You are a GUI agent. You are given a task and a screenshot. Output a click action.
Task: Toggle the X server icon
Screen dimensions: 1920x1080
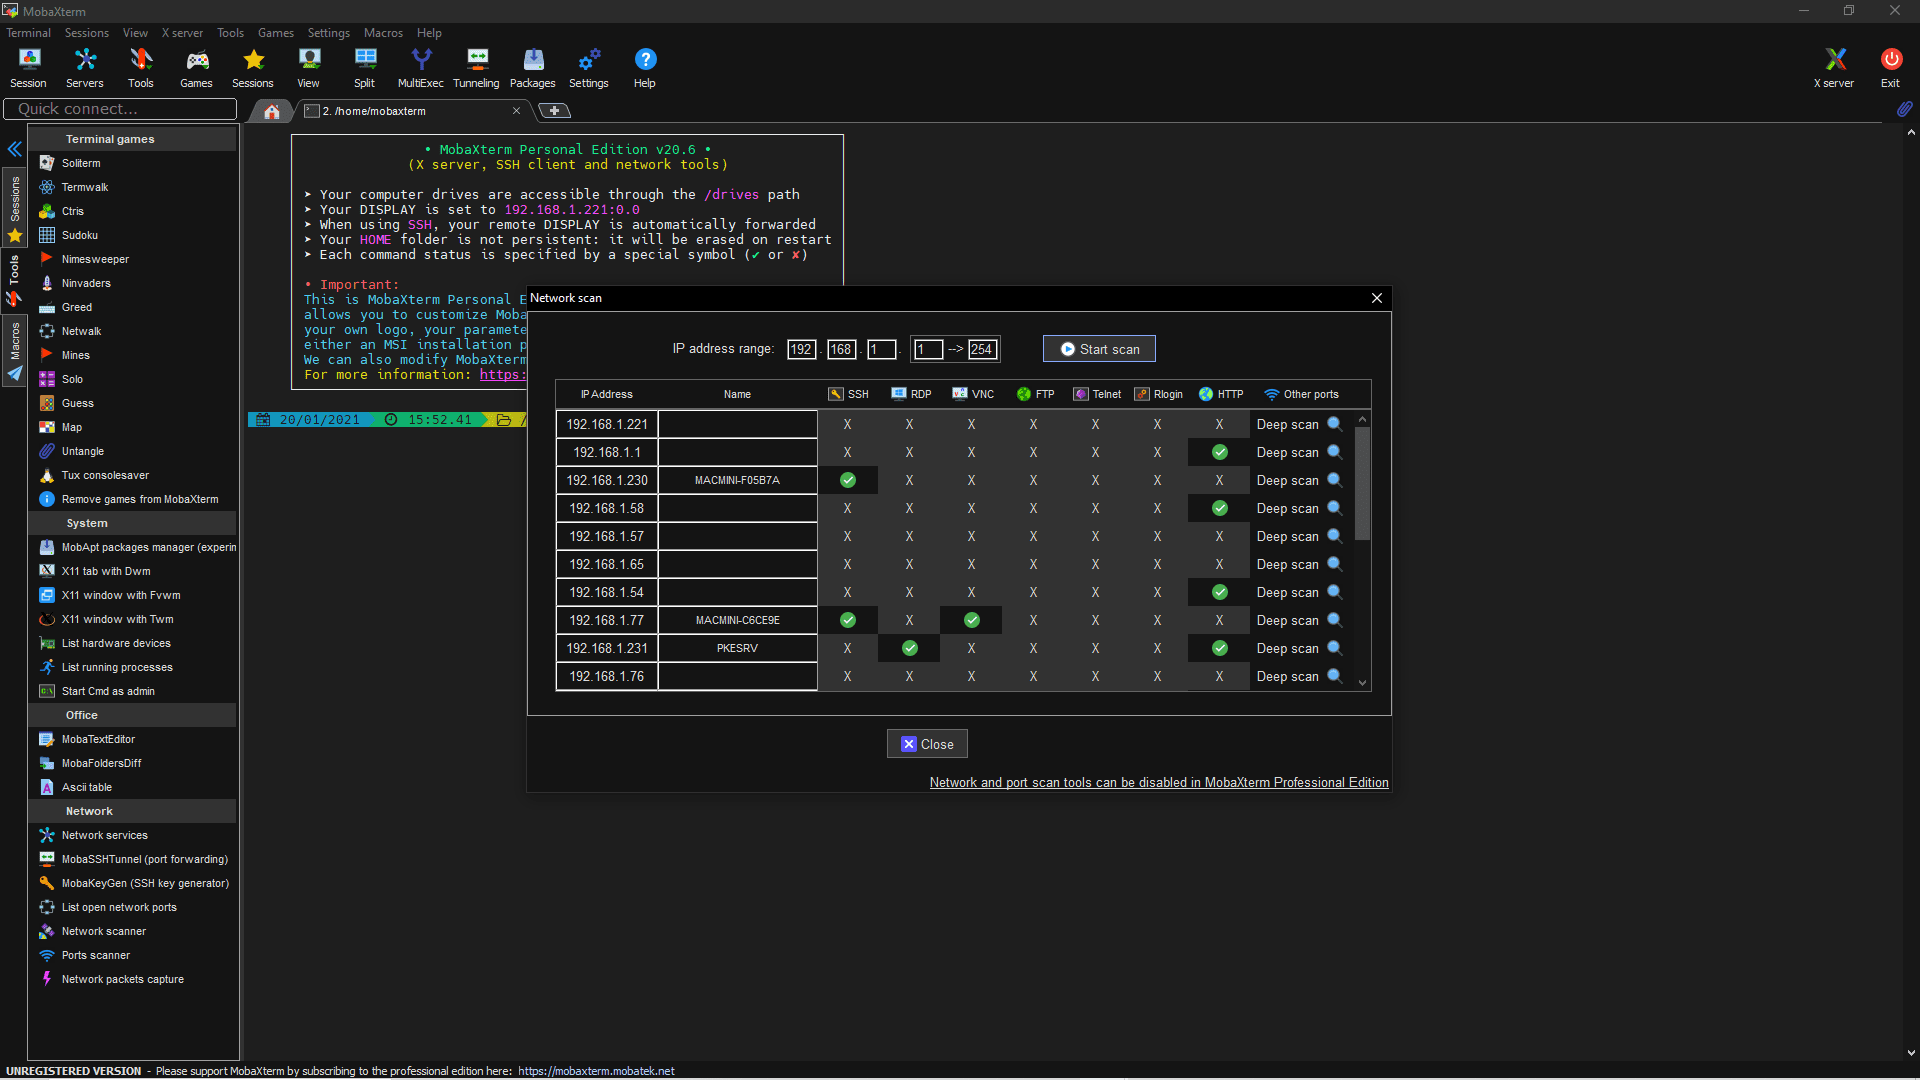pyautogui.click(x=1834, y=68)
